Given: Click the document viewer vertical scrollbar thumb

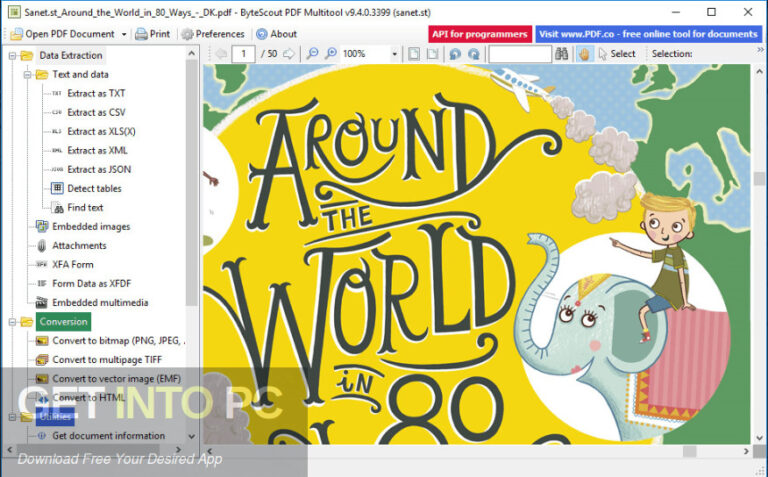Looking at the screenshot, I should click(x=759, y=179).
